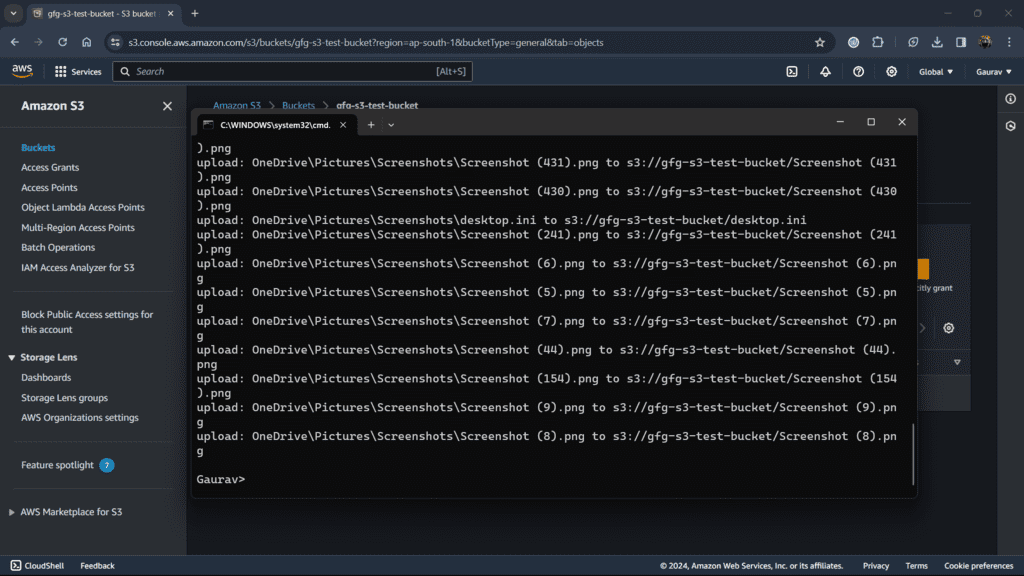Reload the browser page
Viewport: 1024px width, 576px height.
coord(63,42)
